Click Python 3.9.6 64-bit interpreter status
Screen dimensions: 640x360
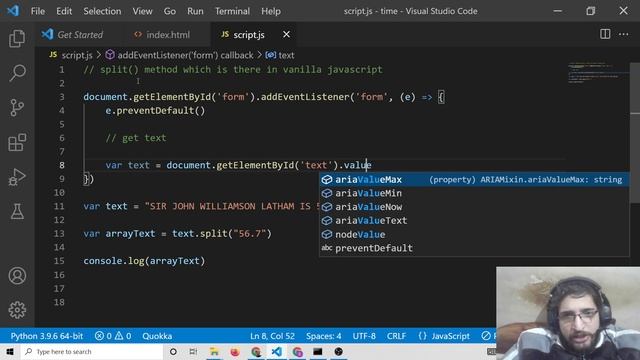(x=47, y=336)
